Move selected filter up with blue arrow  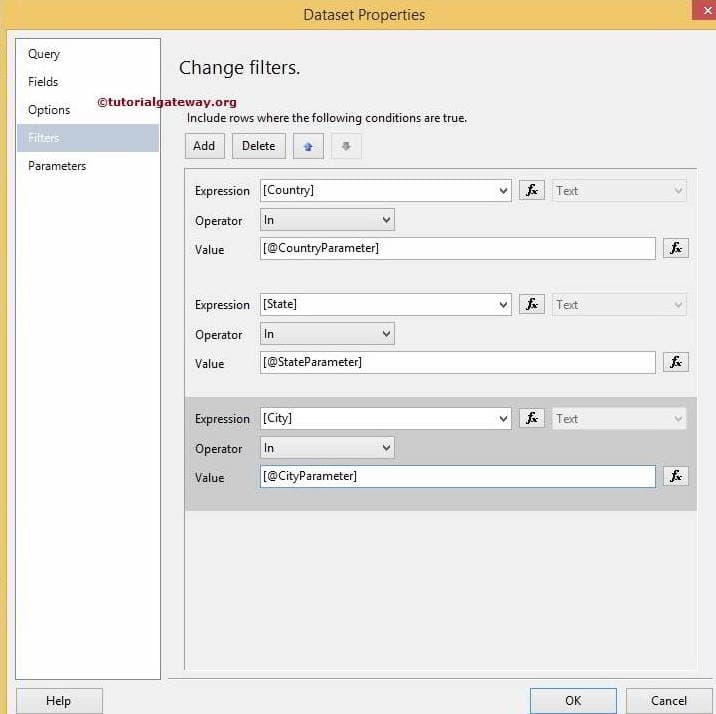[308, 146]
